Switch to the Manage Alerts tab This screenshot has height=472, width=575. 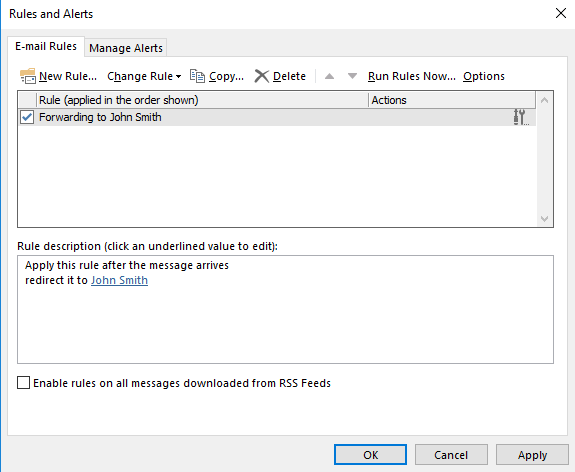pyautogui.click(x=126, y=48)
